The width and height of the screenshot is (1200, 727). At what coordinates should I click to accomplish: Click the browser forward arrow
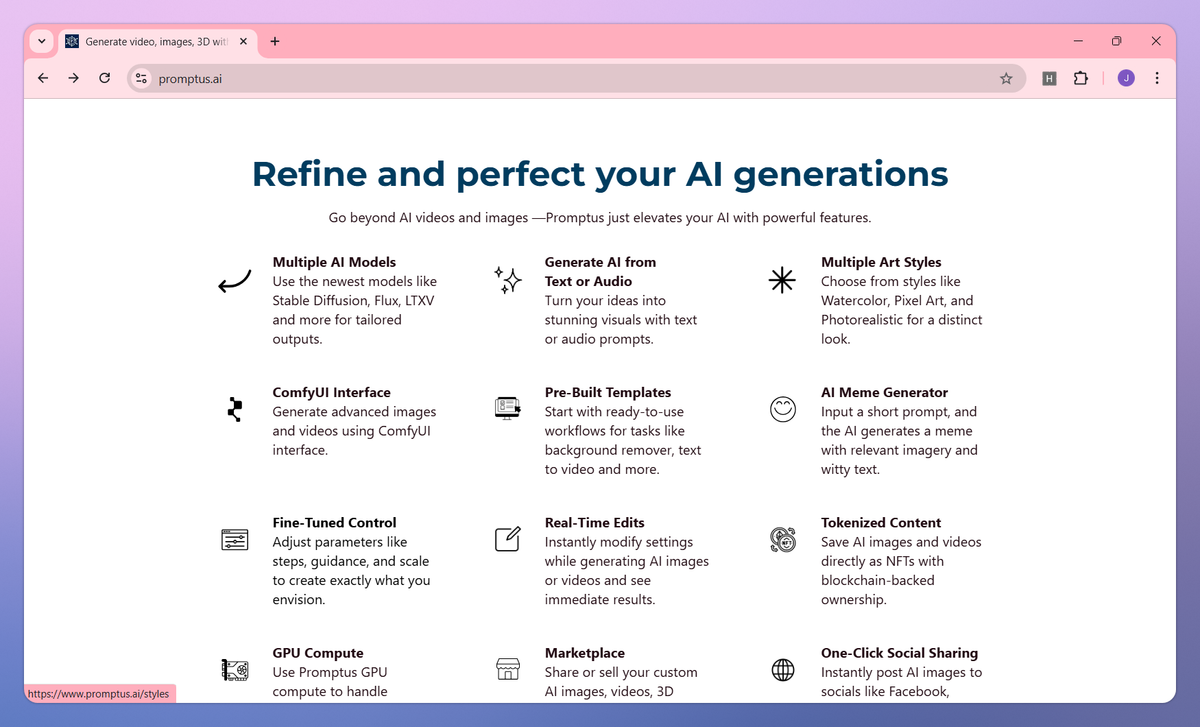point(73,78)
